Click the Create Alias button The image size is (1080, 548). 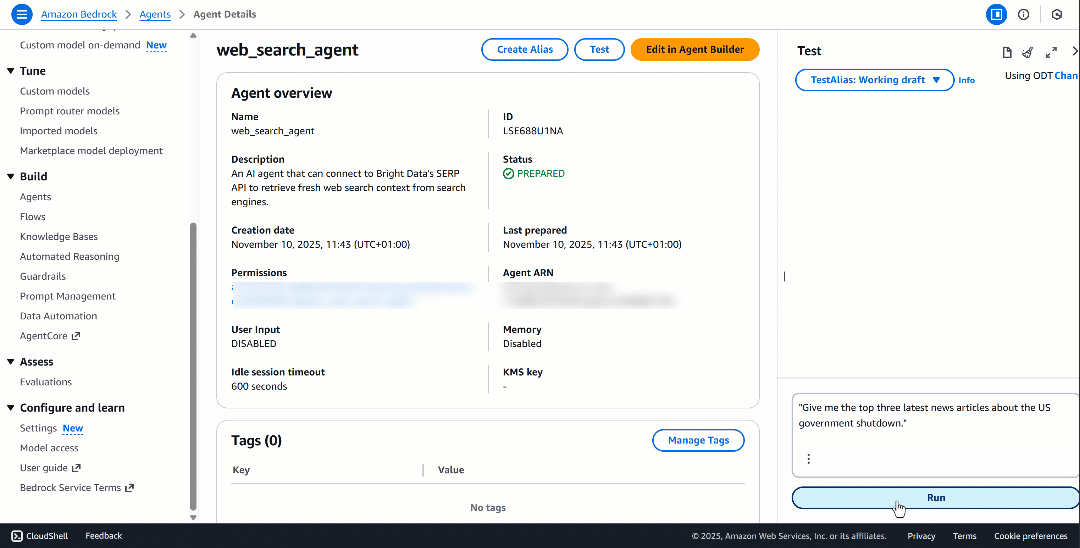tap(526, 50)
